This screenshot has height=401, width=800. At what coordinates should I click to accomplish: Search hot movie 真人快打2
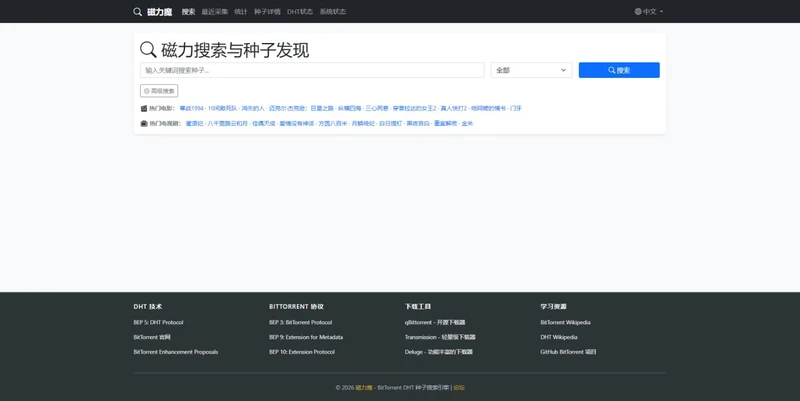coord(454,108)
